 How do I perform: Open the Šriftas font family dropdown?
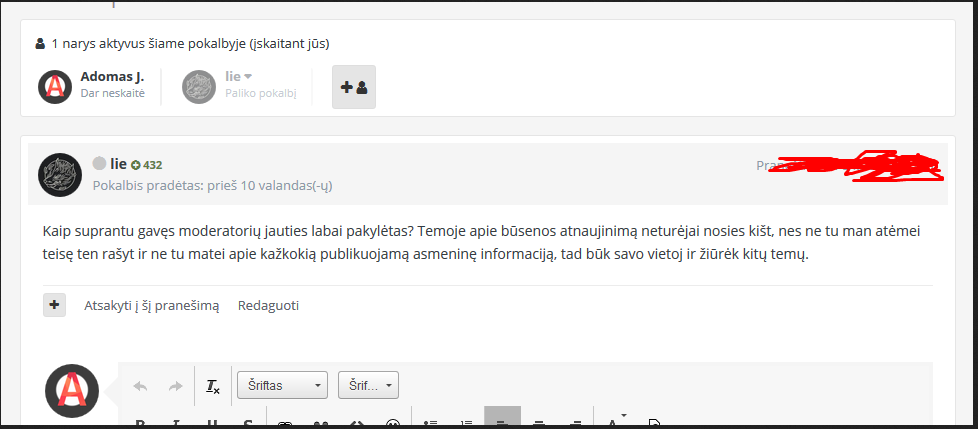coord(283,385)
